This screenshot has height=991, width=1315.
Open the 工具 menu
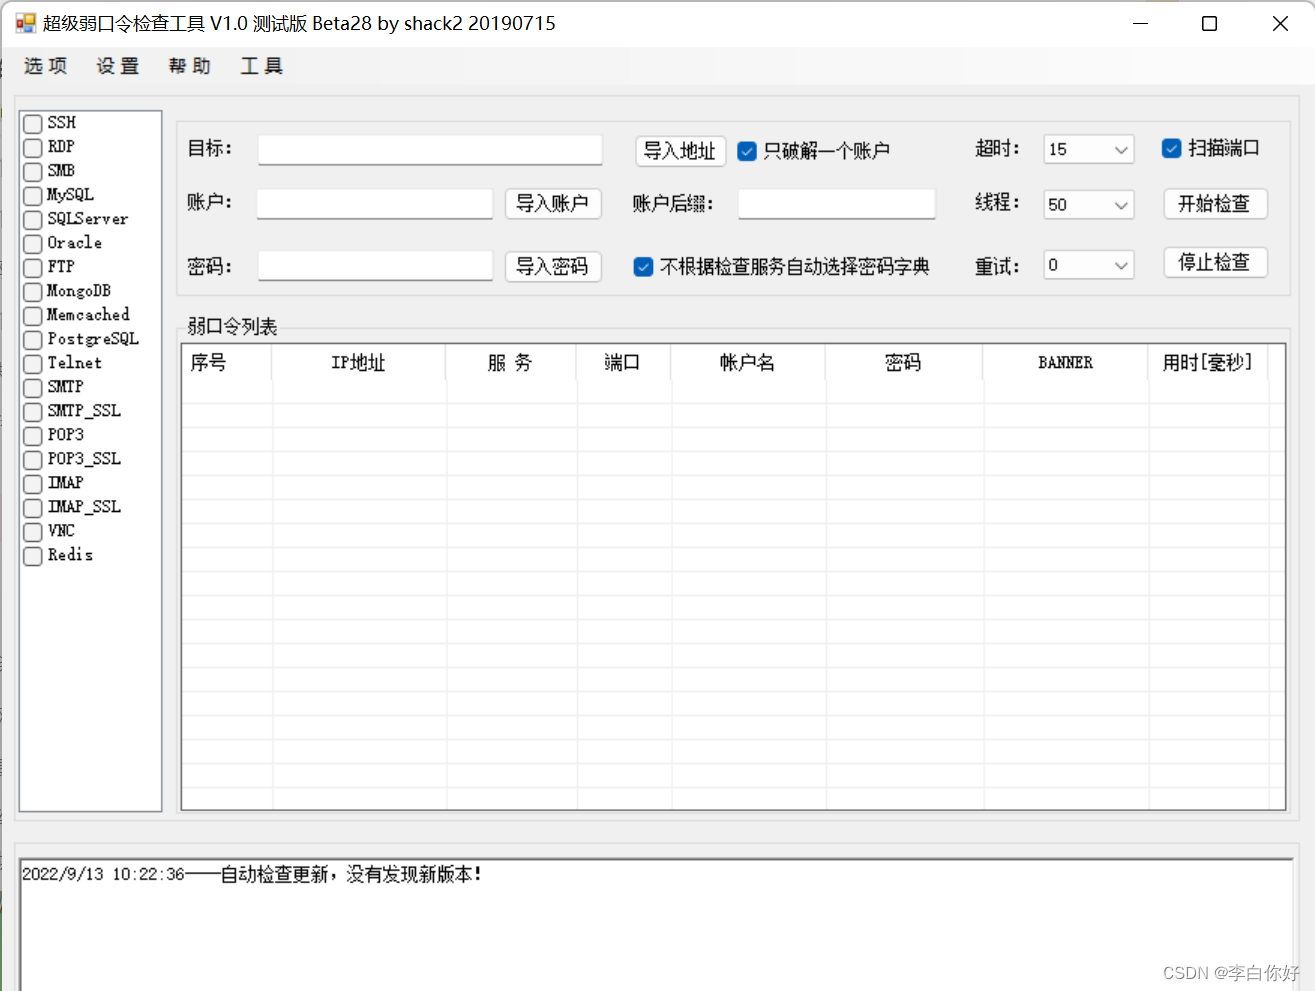[262, 66]
